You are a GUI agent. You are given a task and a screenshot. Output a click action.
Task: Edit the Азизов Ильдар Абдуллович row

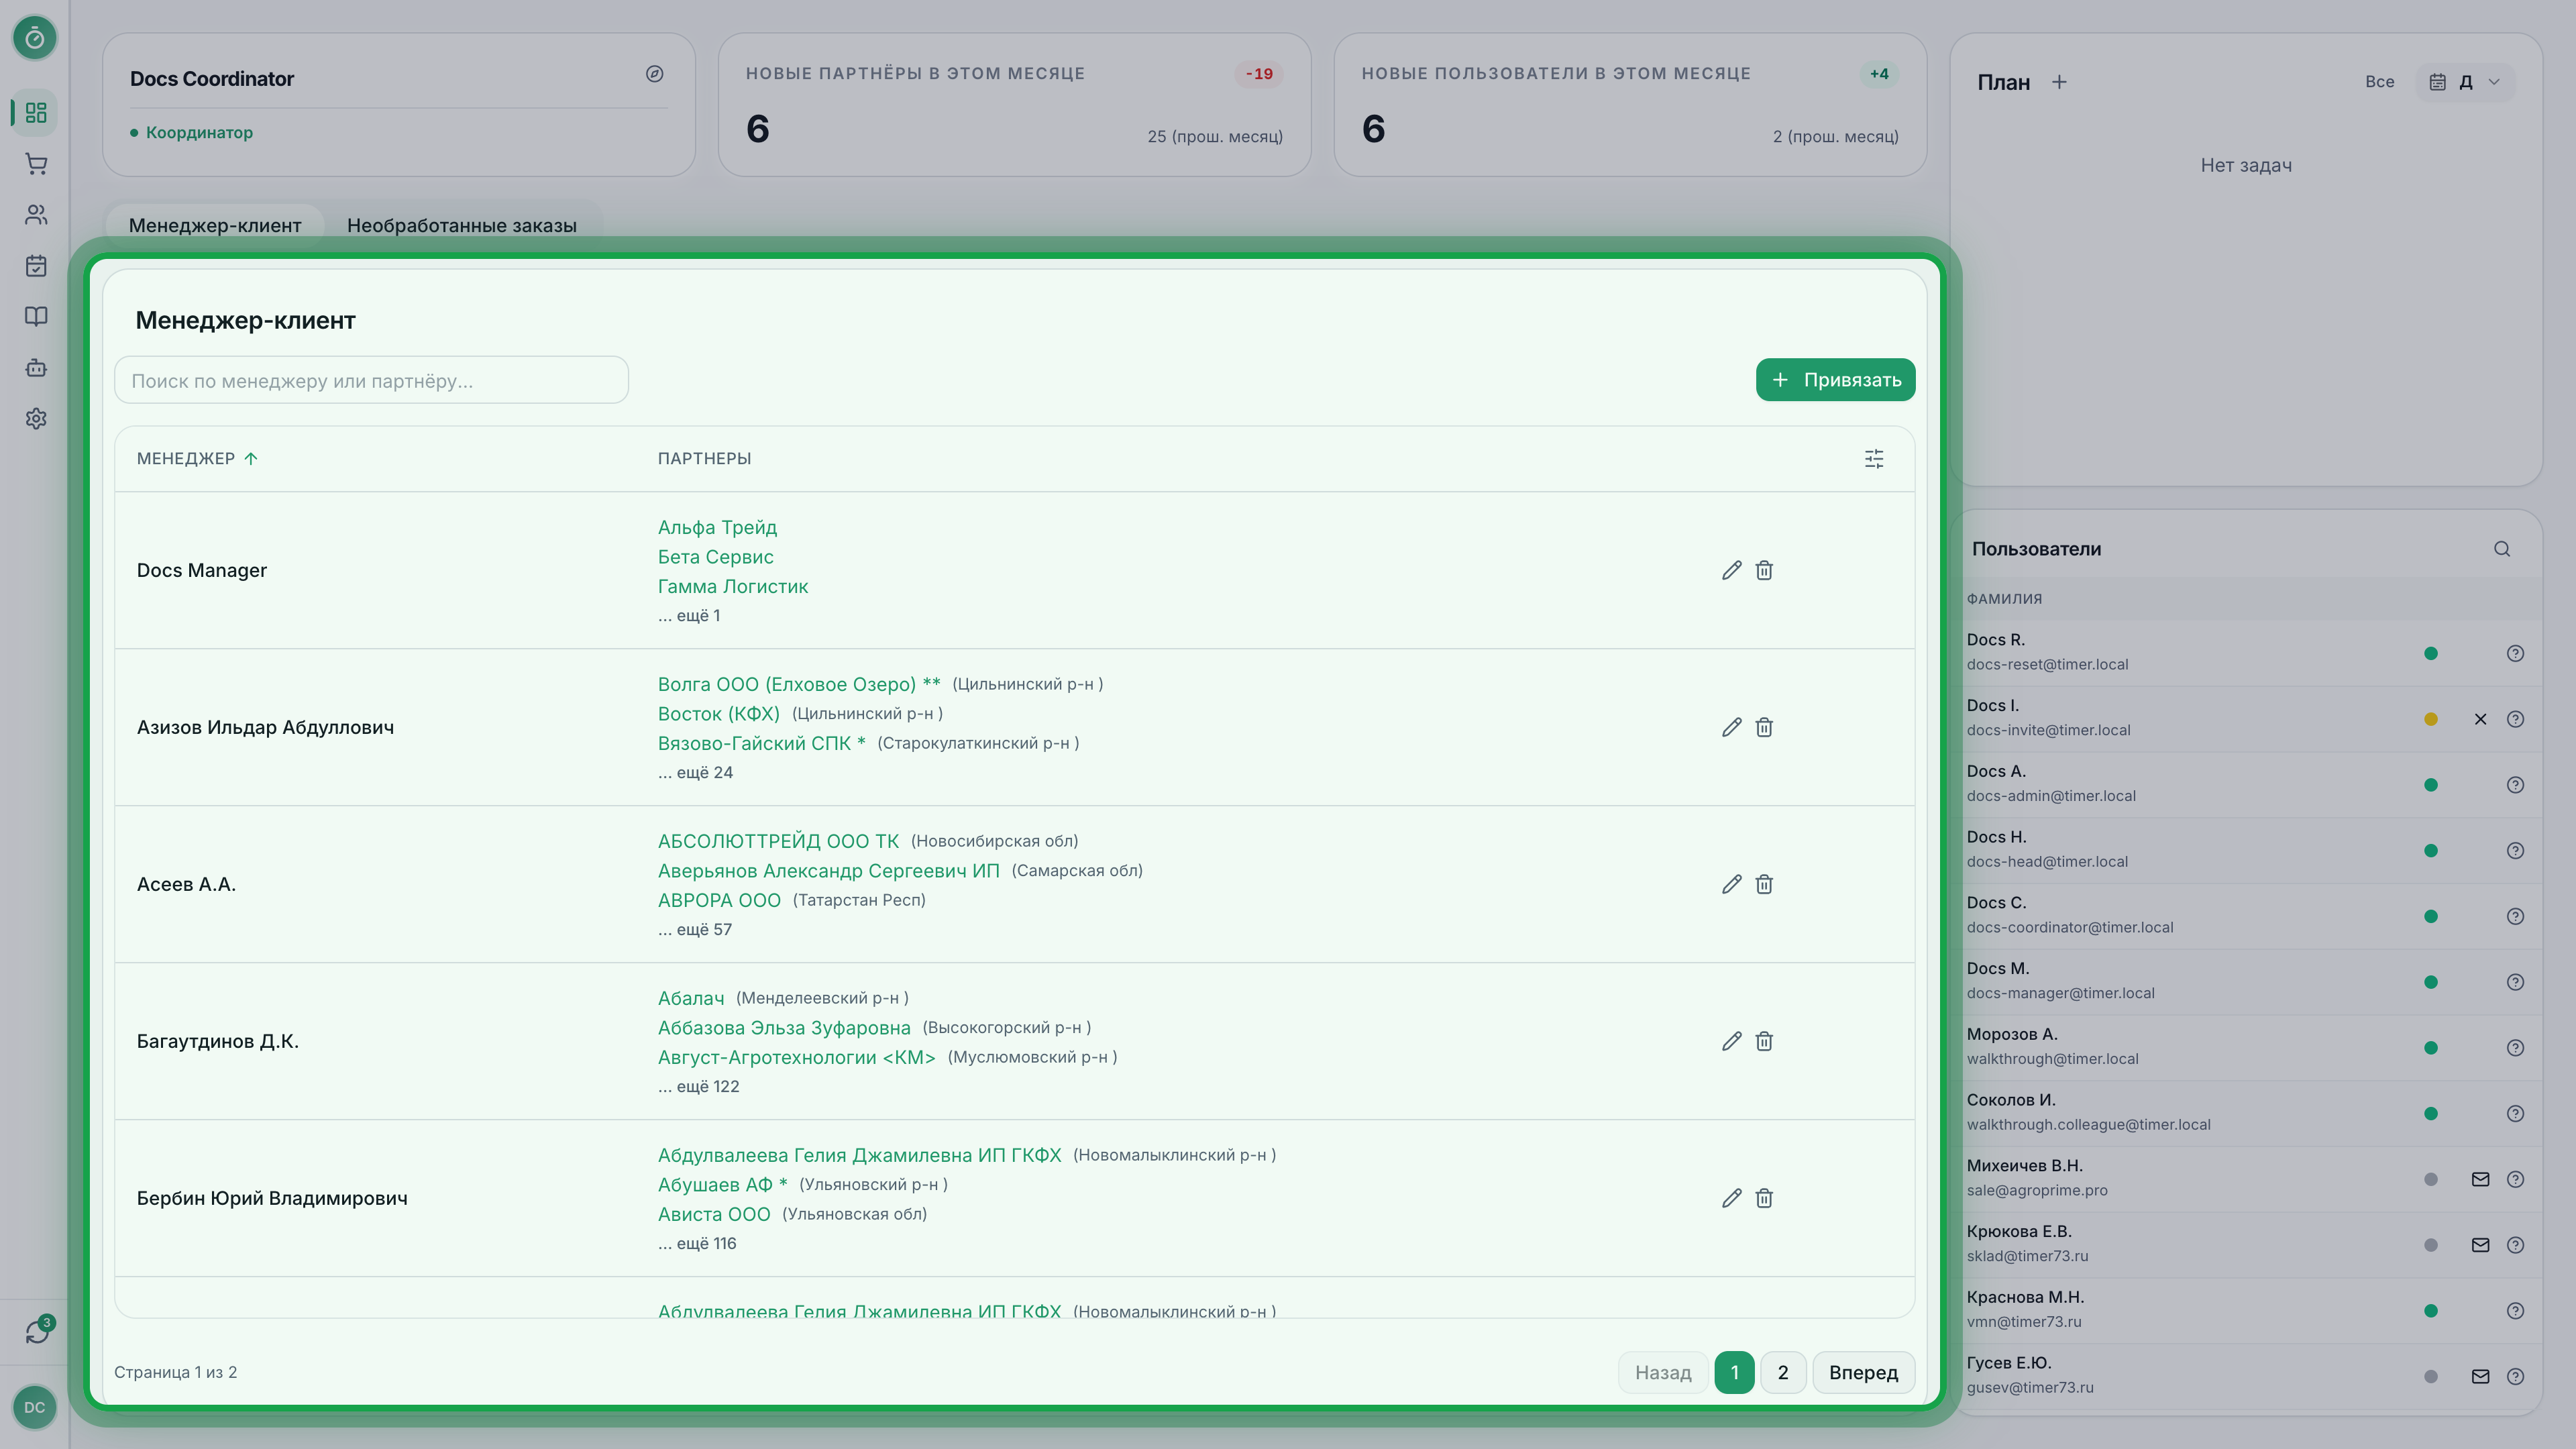tap(1732, 727)
